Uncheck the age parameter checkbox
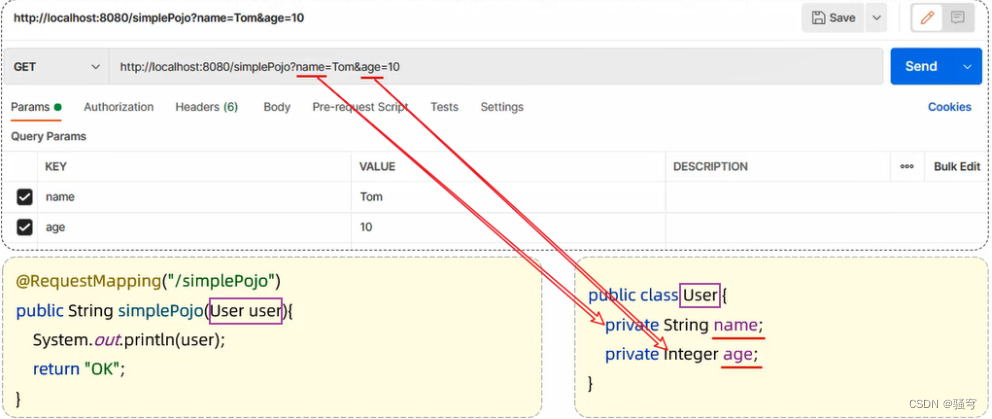 [x=24, y=227]
